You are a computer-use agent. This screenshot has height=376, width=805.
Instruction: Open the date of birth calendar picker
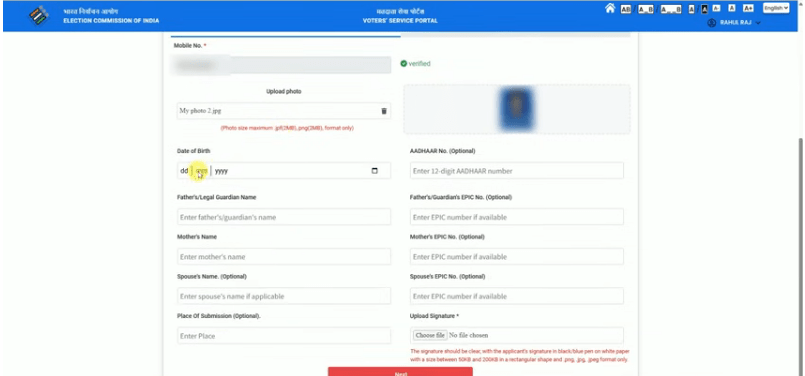374,171
